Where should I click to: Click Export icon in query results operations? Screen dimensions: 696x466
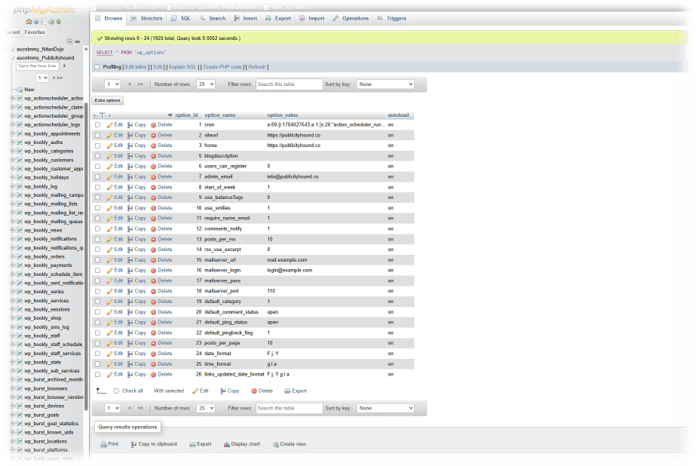pyautogui.click(x=192, y=444)
